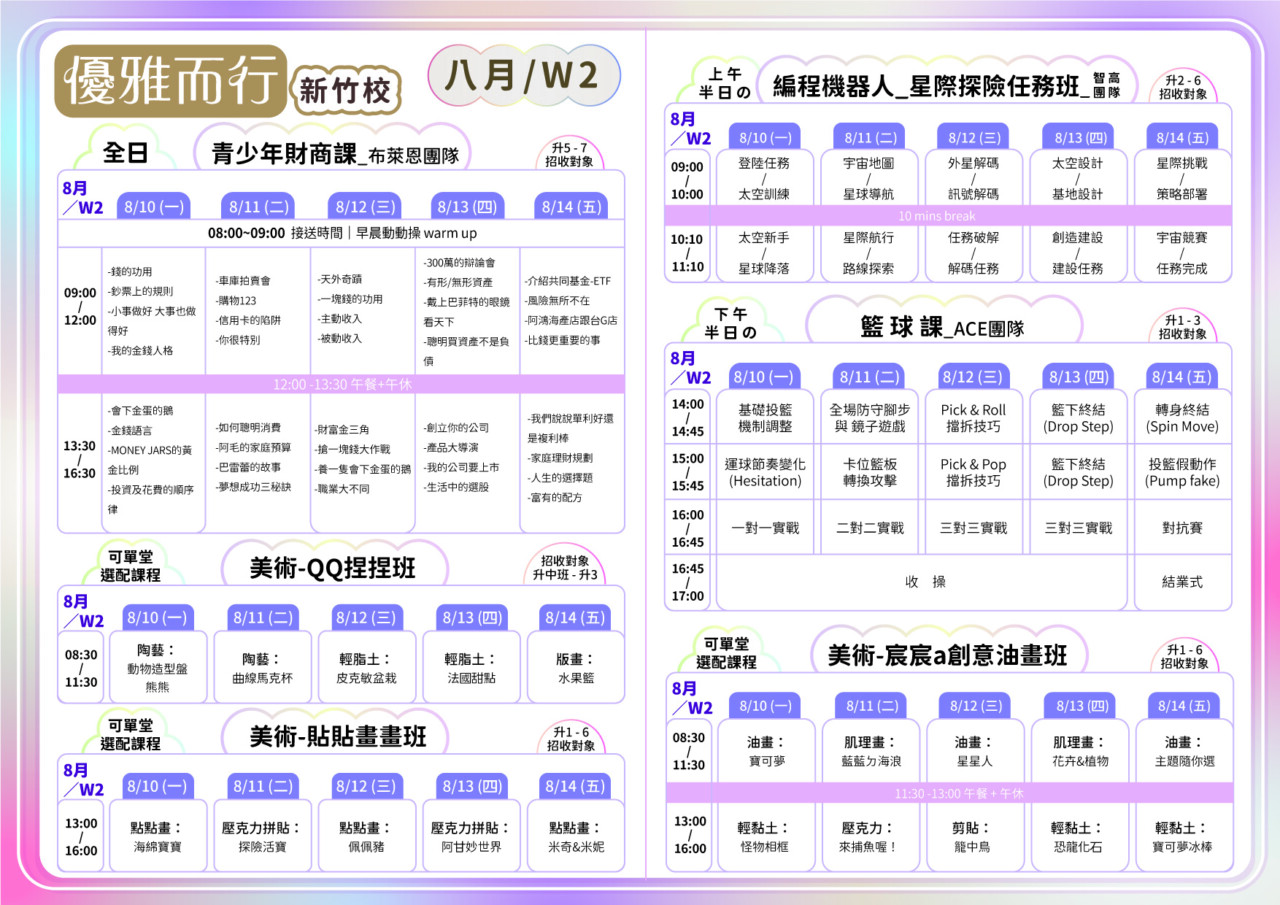Select 8/14 (五) tab in 籃球課 schedule
Screen dimensions: 1280x905
pyautogui.click(x=1182, y=377)
